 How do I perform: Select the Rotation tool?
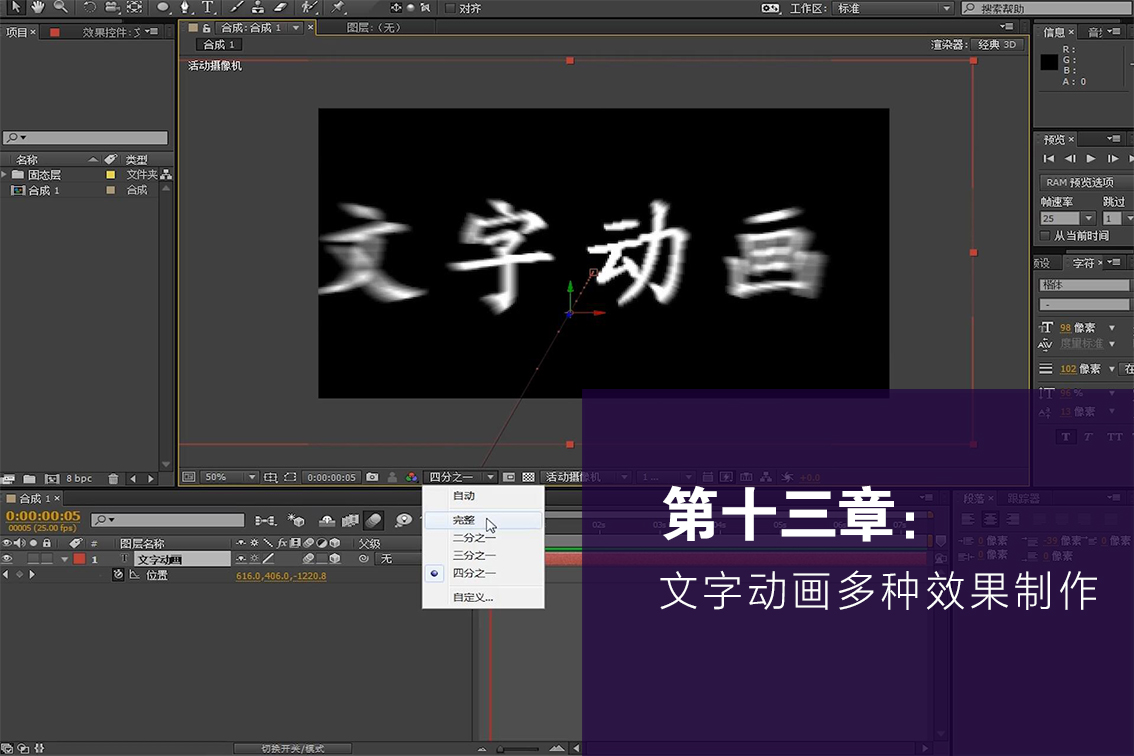pyautogui.click(x=89, y=7)
